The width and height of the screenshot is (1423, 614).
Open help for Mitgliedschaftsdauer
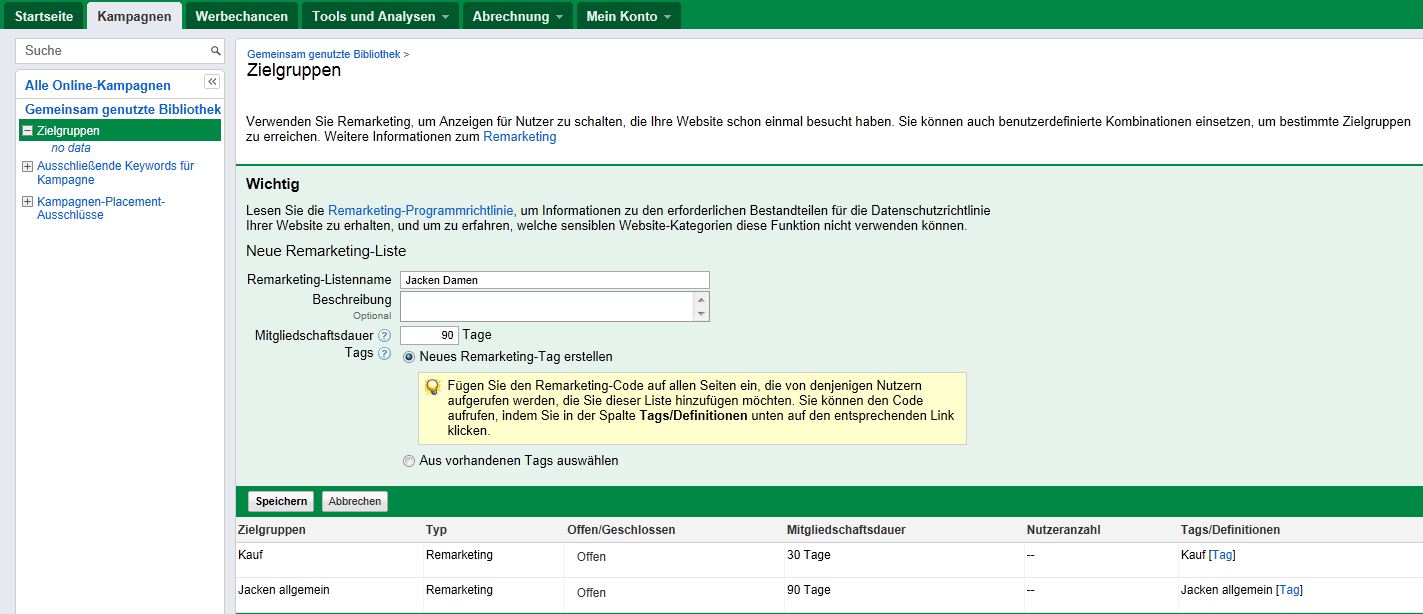(384, 336)
